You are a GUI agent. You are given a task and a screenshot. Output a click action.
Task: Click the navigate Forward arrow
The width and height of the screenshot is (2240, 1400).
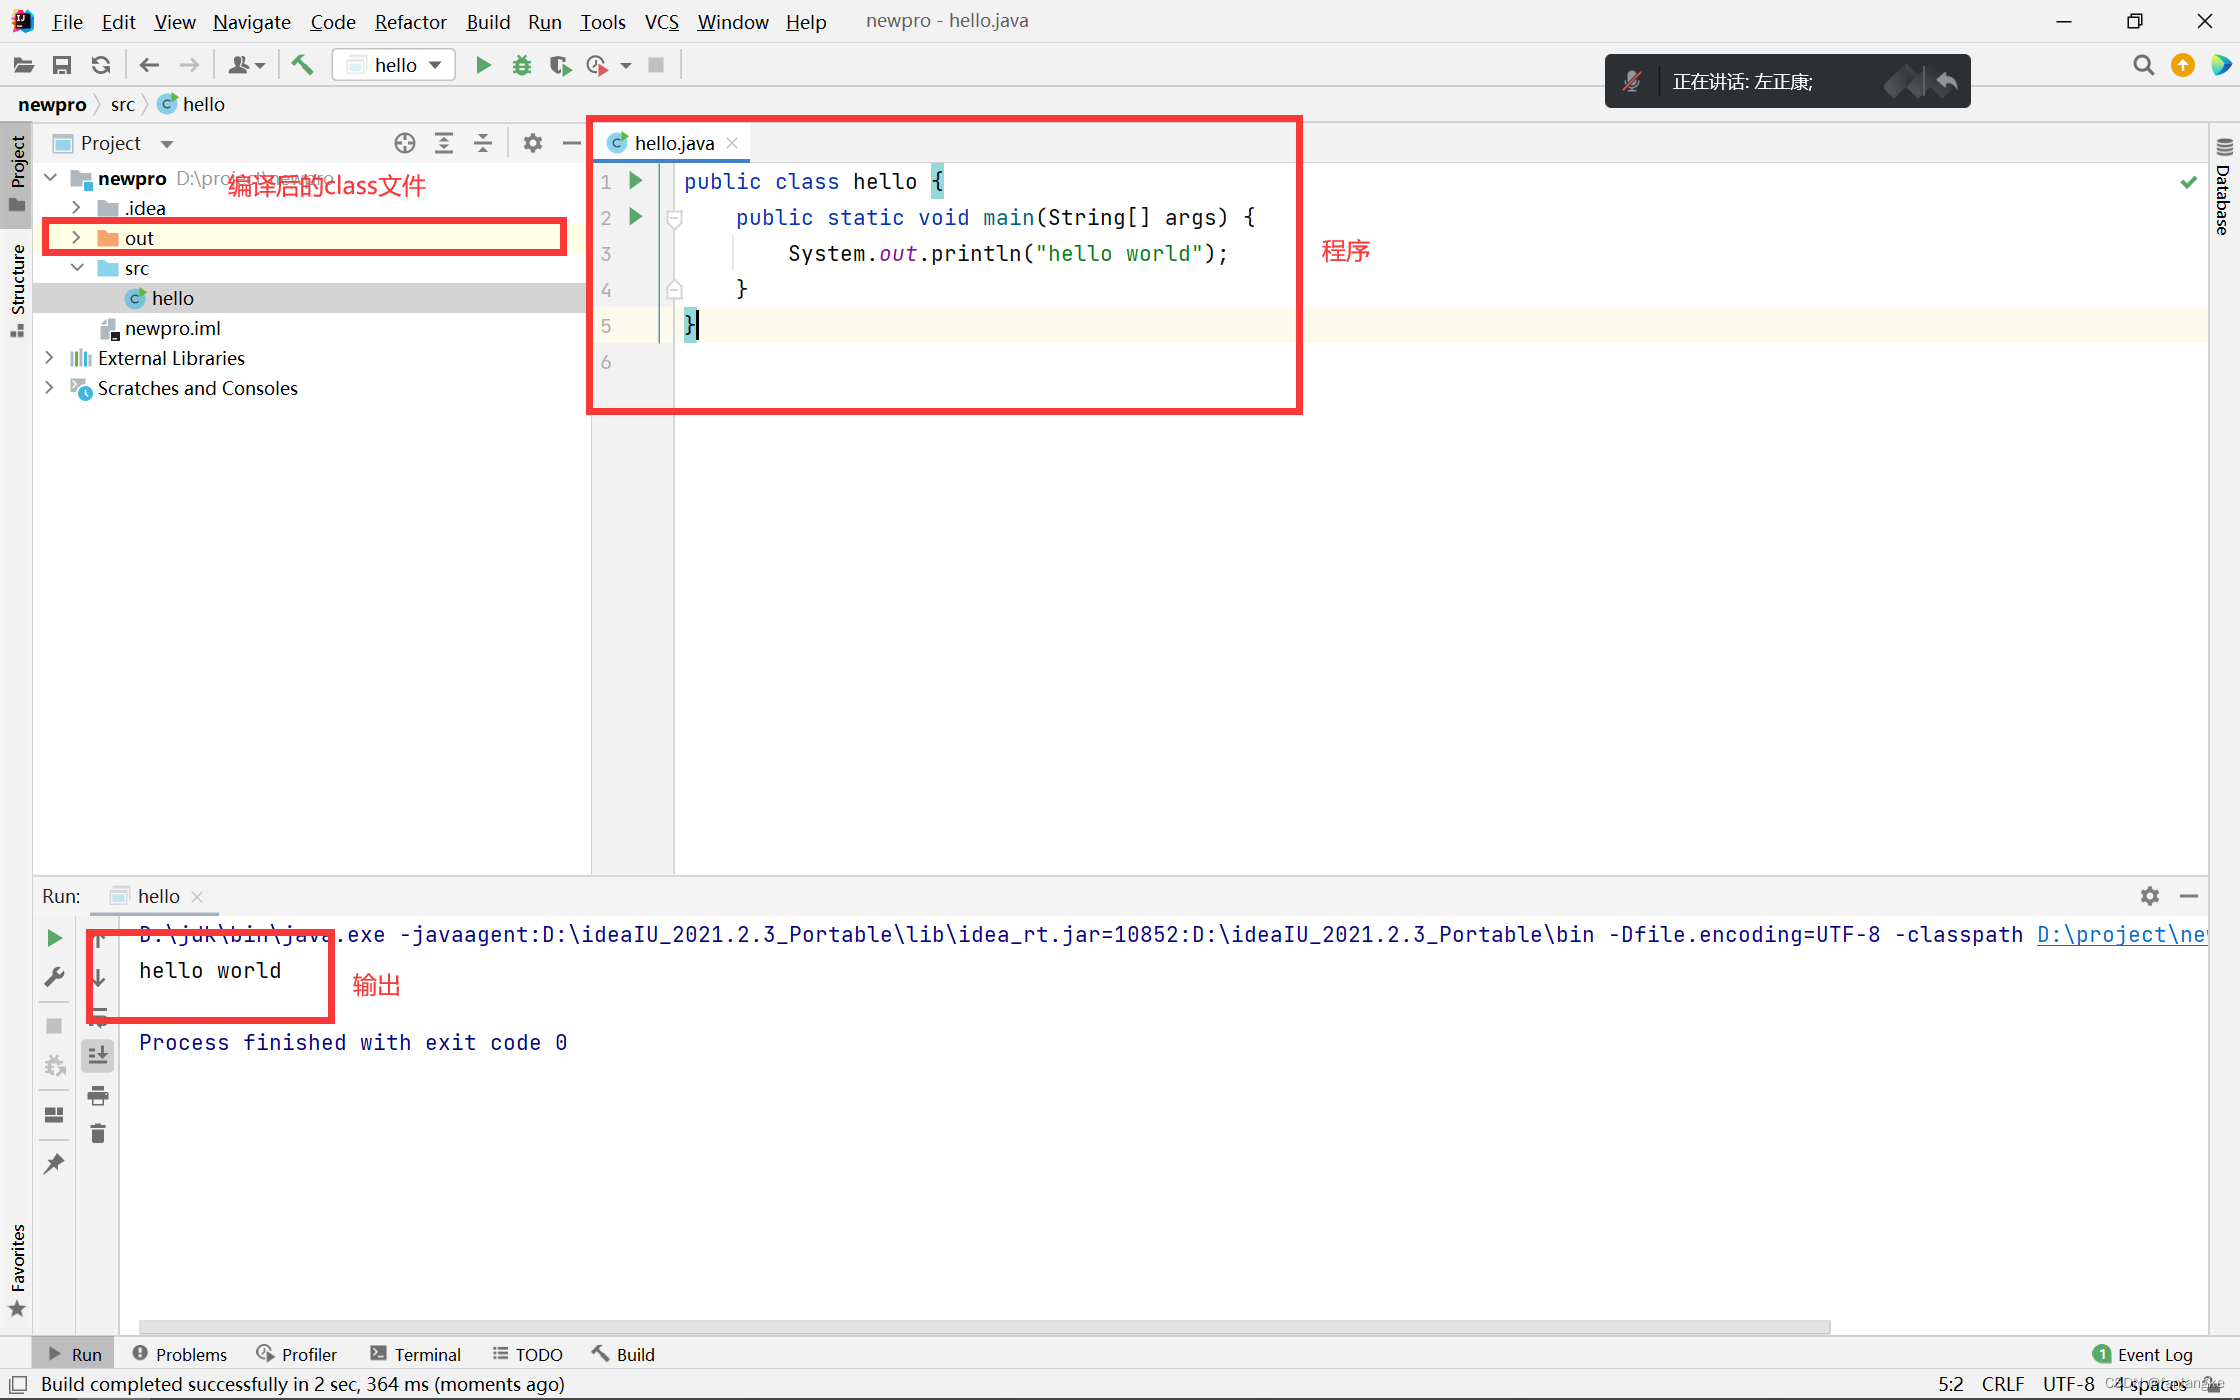pyautogui.click(x=189, y=65)
